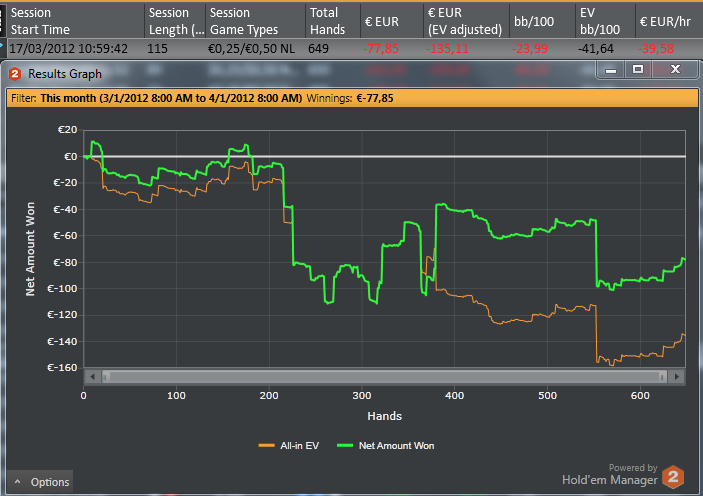Click the Net Amount Won axis label
The height and width of the screenshot is (496, 703).
coord(30,249)
